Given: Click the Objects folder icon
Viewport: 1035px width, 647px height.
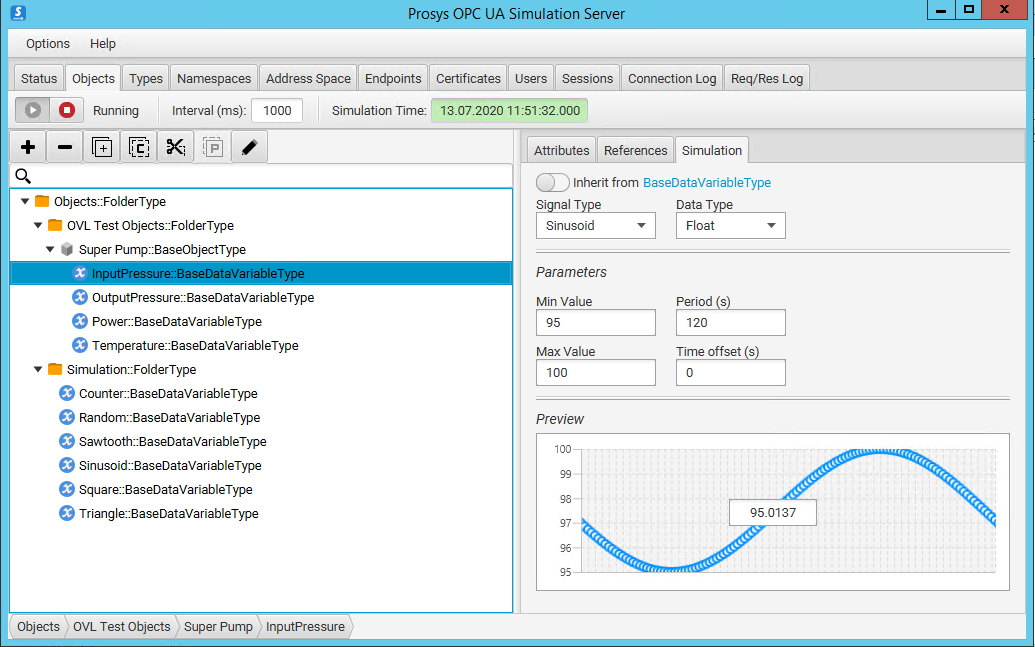Looking at the screenshot, I should pyautogui.click(x=42, y=201).
